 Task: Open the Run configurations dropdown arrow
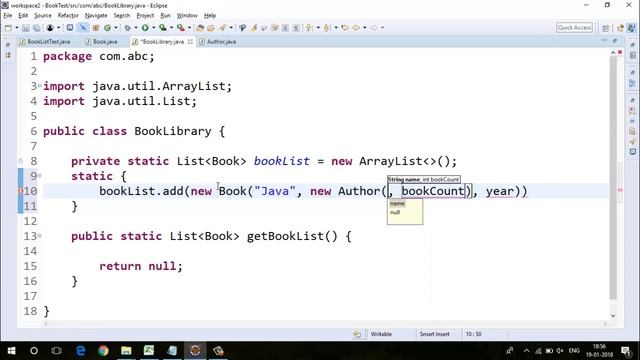(153, 28)
